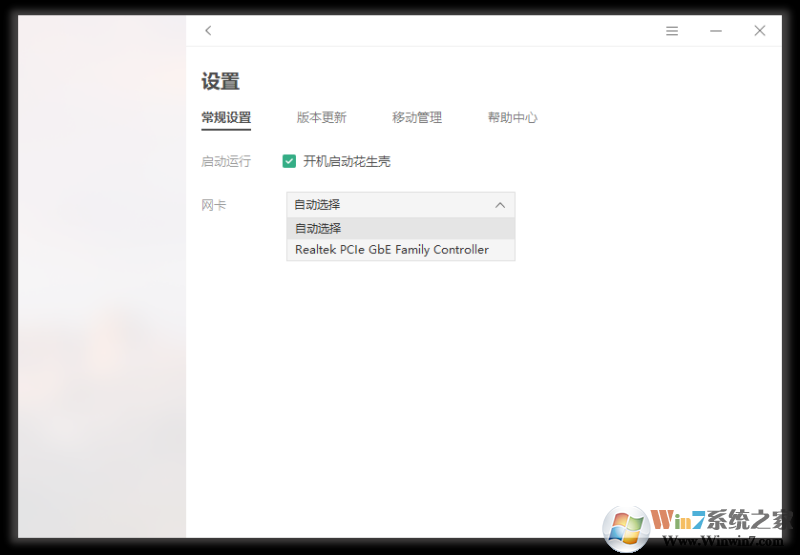Open the hamburger menu icon
Image resolution: width=800 pixels, height=555 pixels.
(672, 31)
